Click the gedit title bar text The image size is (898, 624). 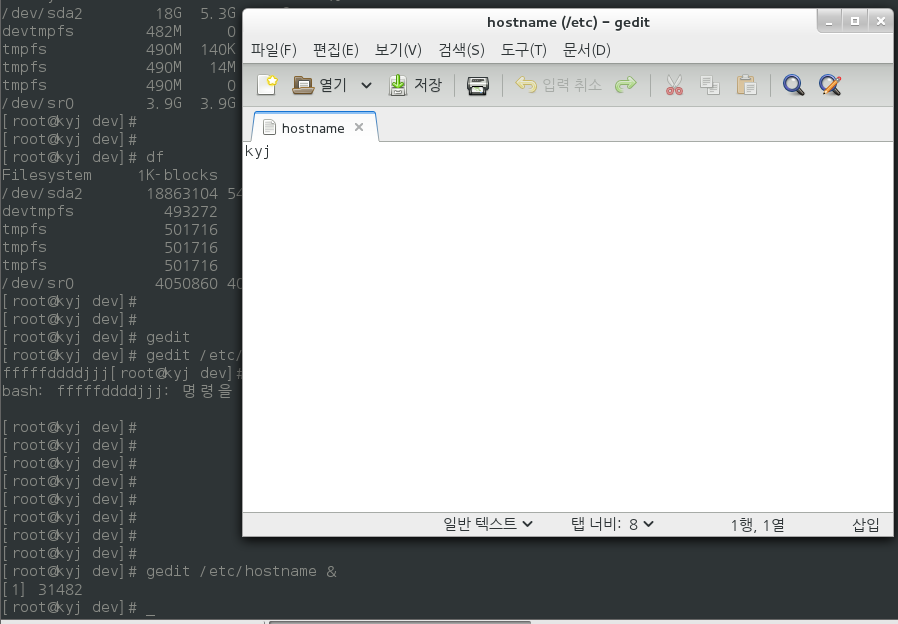click(x=568, y=22)
